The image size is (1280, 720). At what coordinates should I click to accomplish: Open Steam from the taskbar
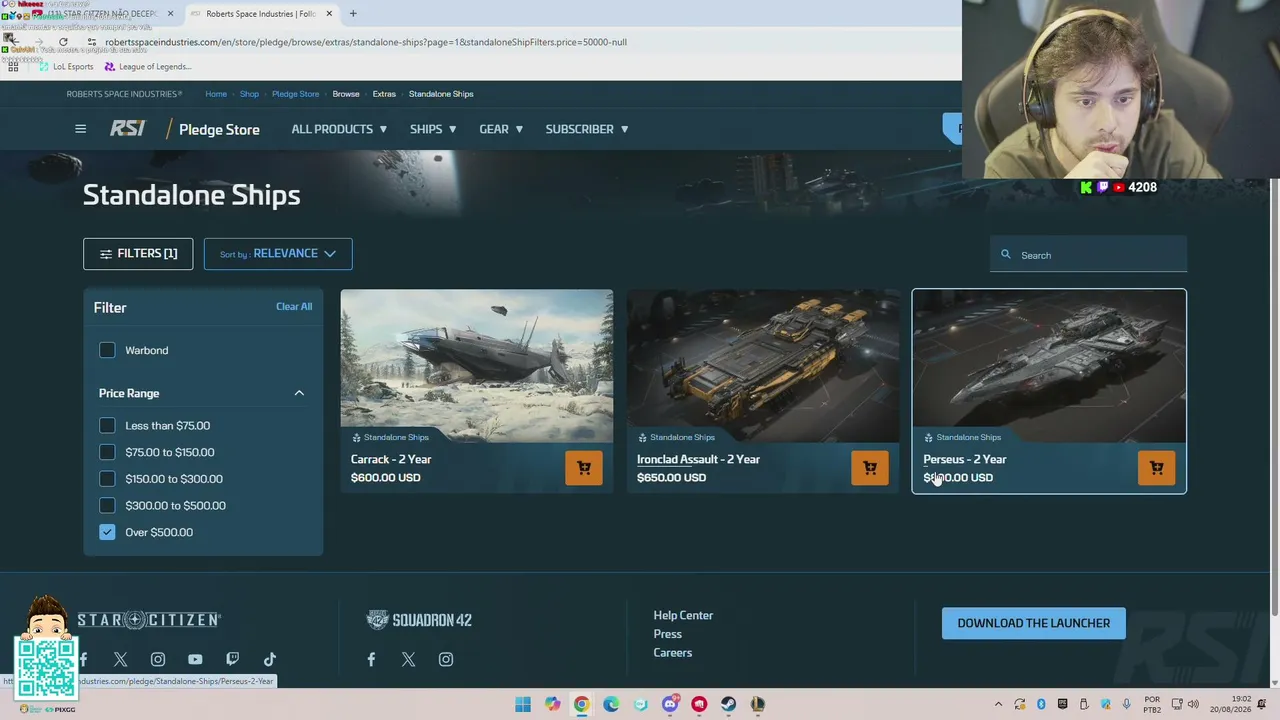[728, 704]
